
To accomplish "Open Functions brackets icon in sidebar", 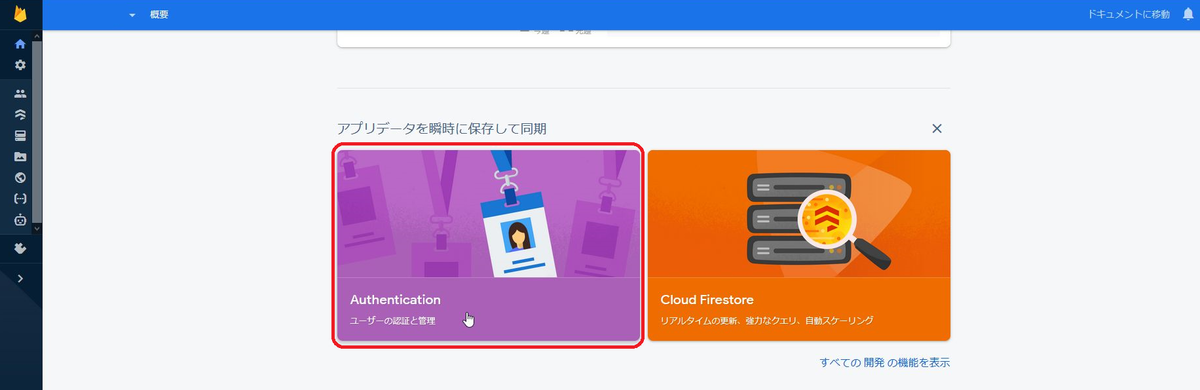I will pyautogui.click(x=20, y=199).
